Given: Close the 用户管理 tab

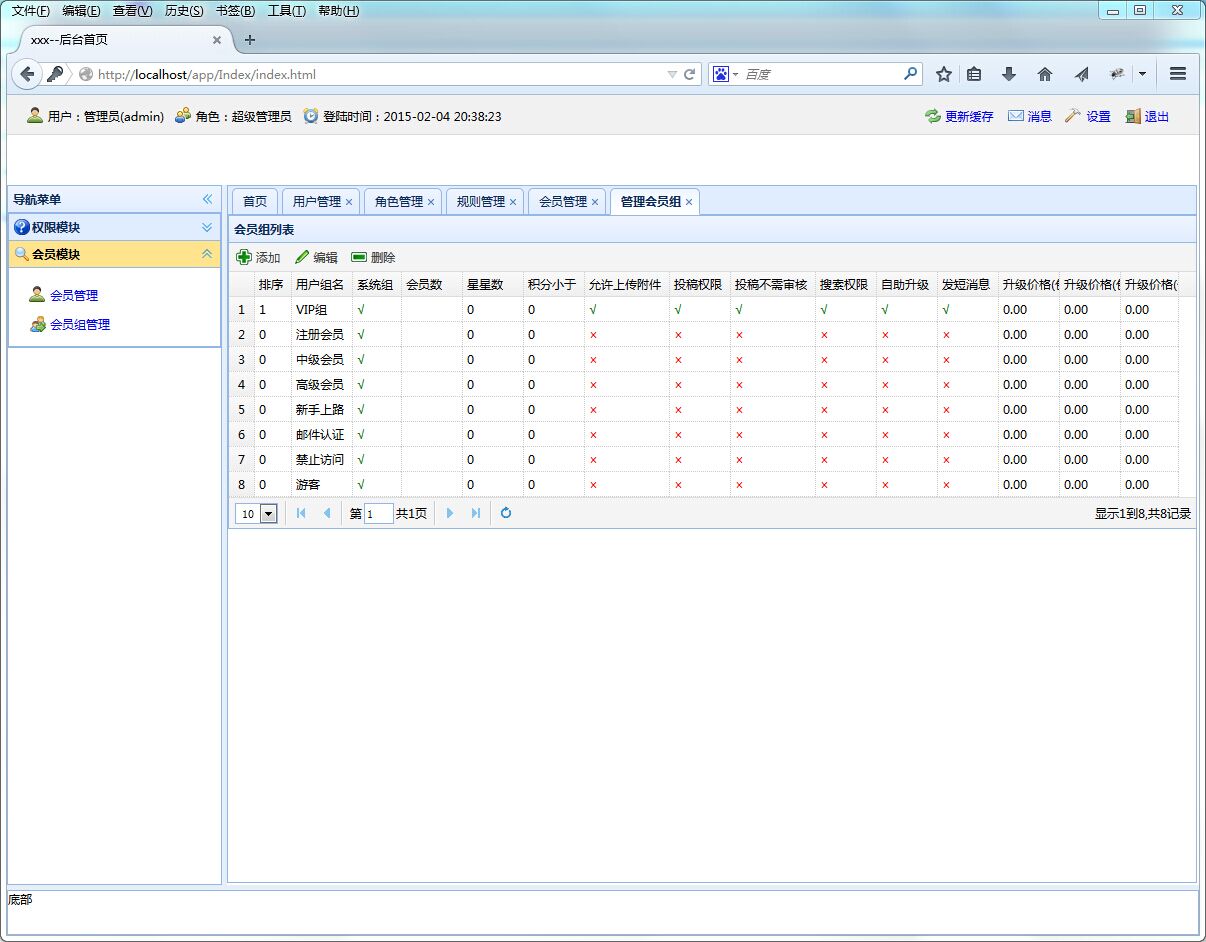Looking at the screenshot, I should tap(349, 202).
